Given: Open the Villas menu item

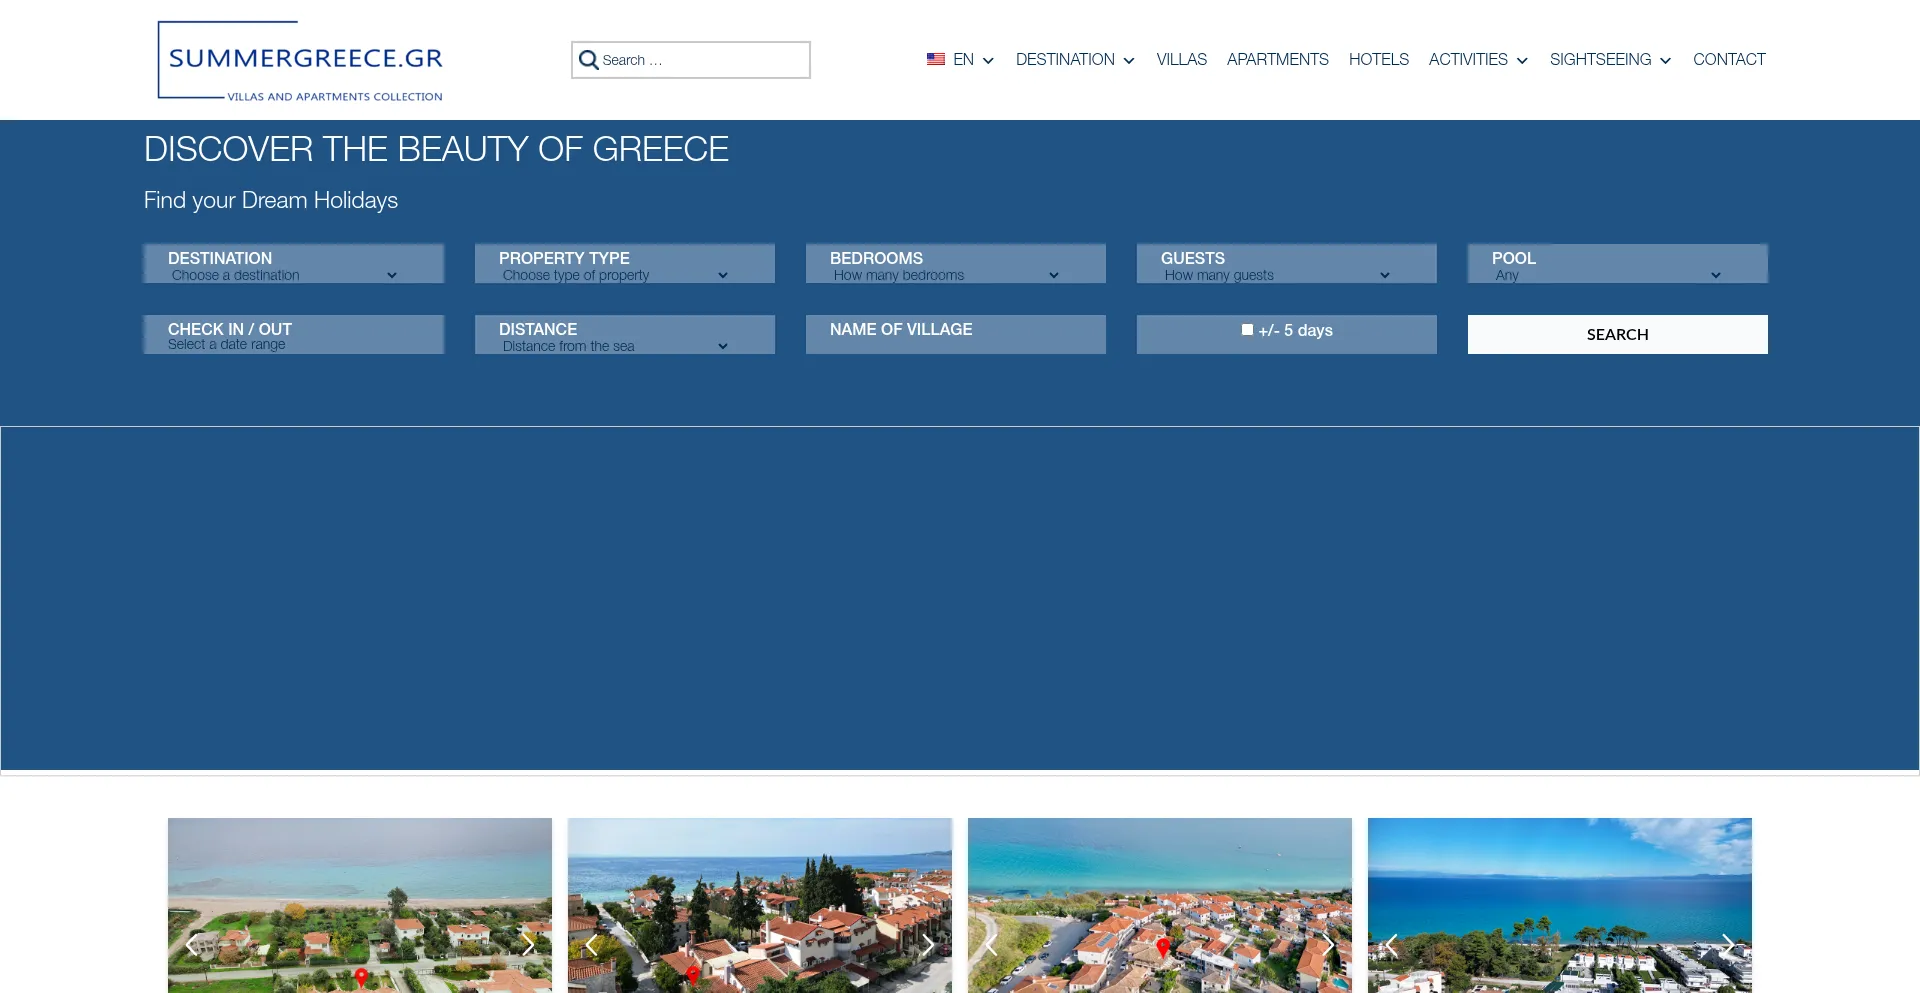Looking at the screenshot, I should (1181, 60).
